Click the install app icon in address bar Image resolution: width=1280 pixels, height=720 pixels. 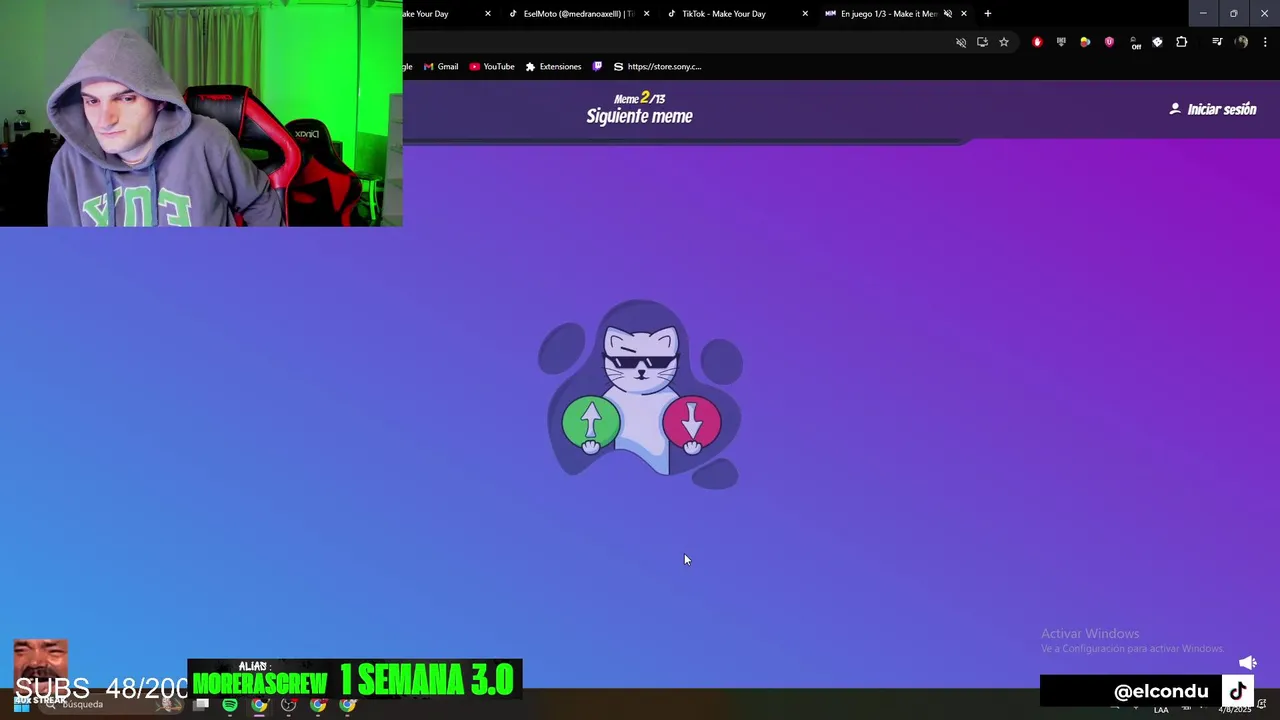[x=982, y=42]
